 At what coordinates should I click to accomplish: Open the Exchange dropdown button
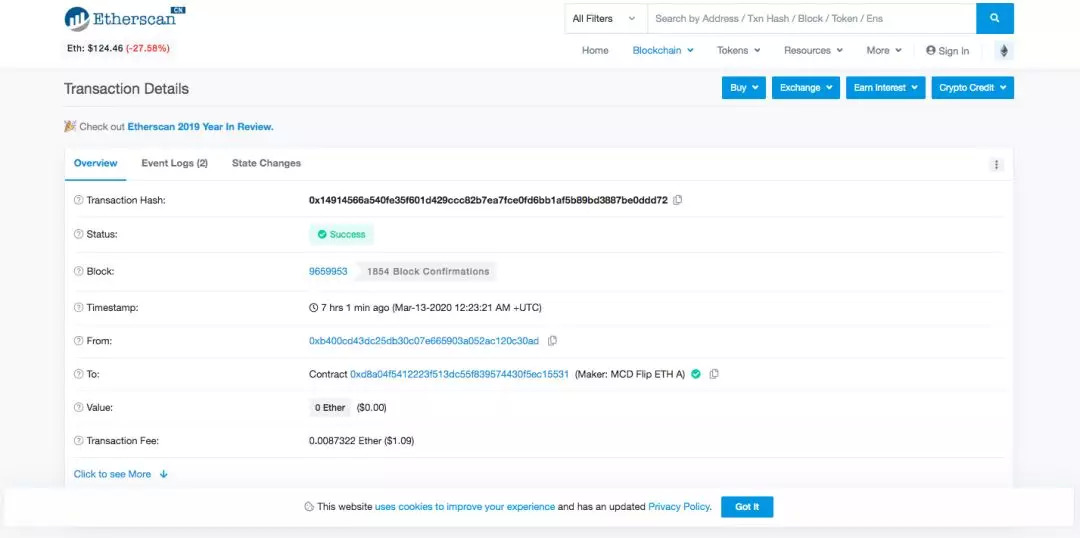pyautogui.click(x=806, y=87)
